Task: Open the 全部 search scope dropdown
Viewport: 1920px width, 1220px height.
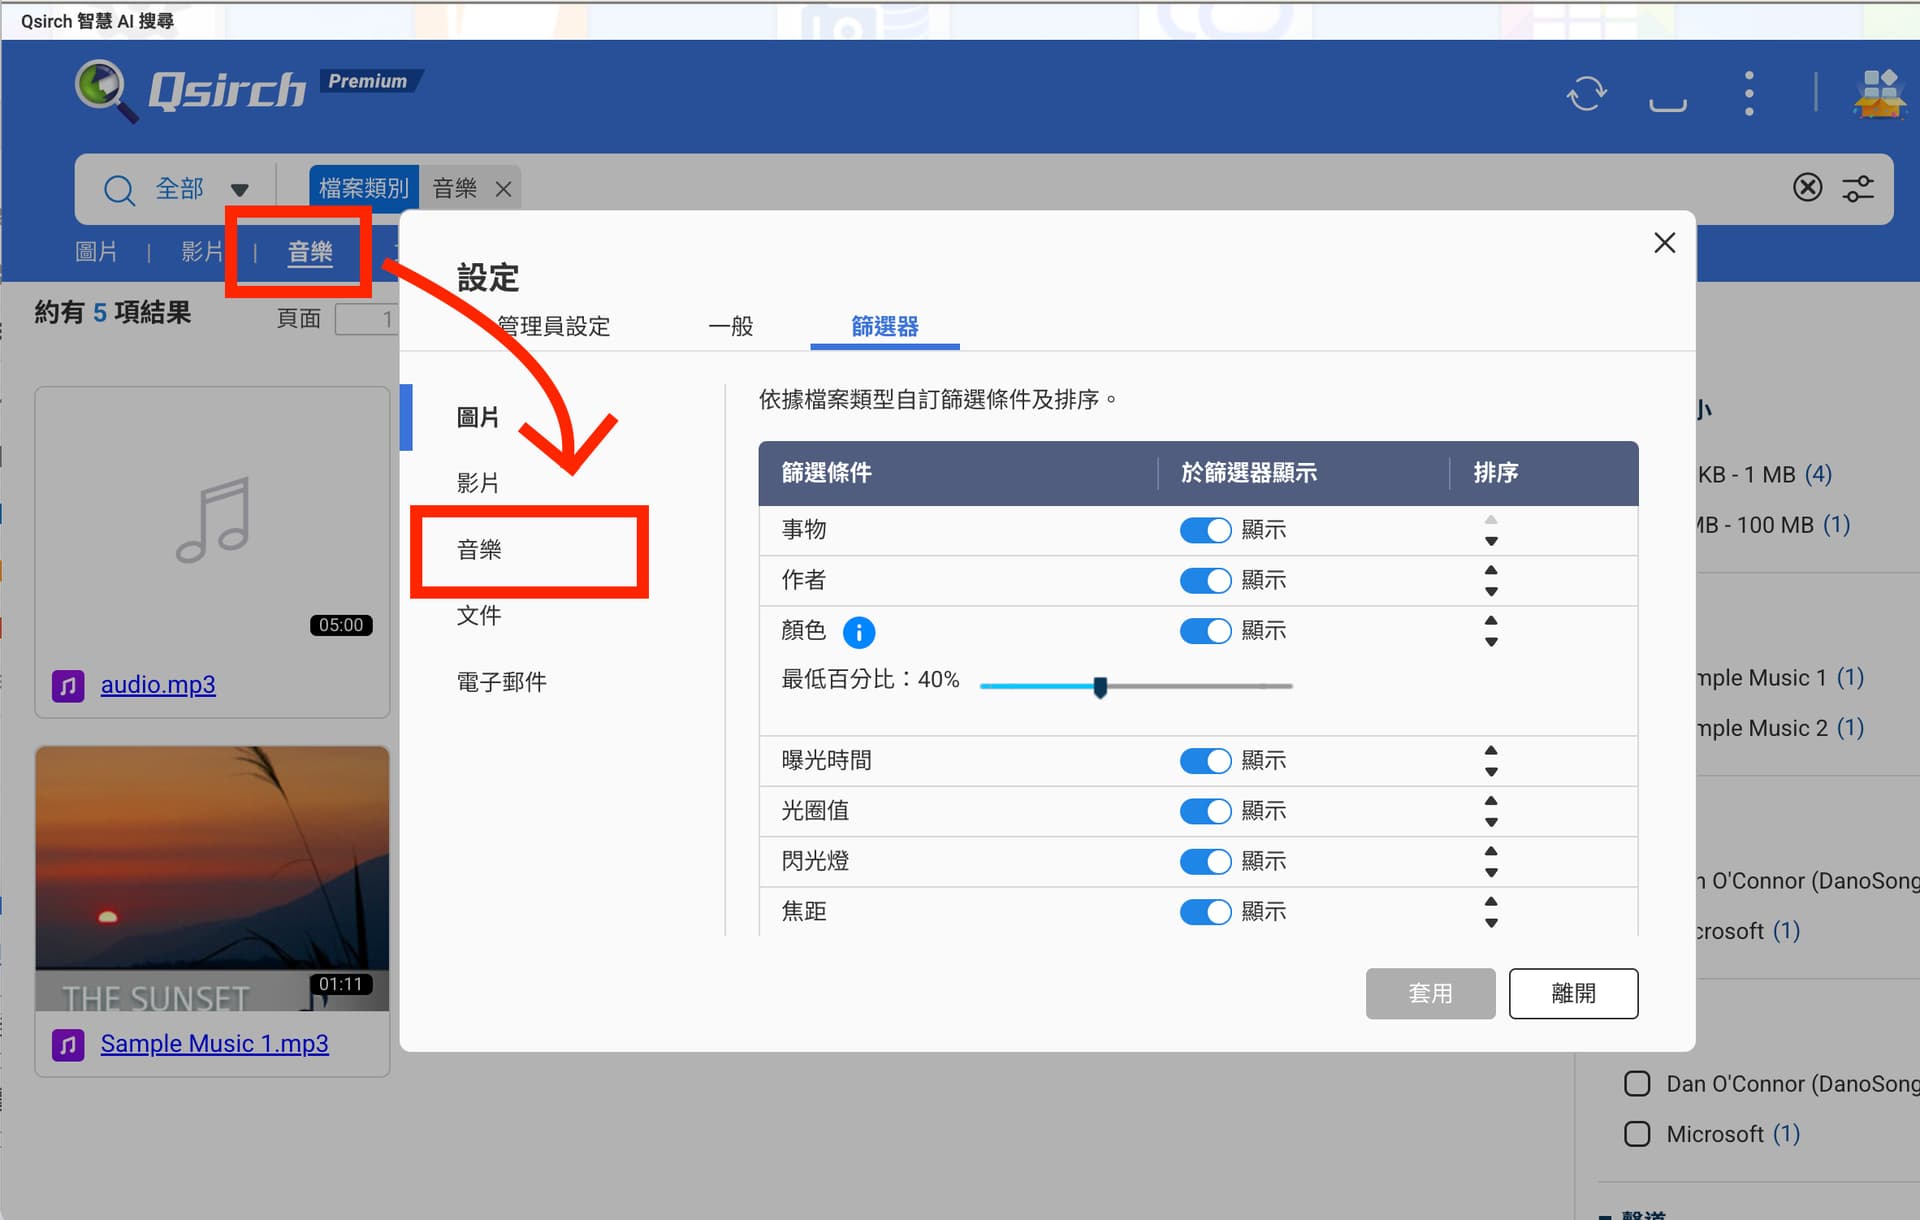Action: [239, 189]
